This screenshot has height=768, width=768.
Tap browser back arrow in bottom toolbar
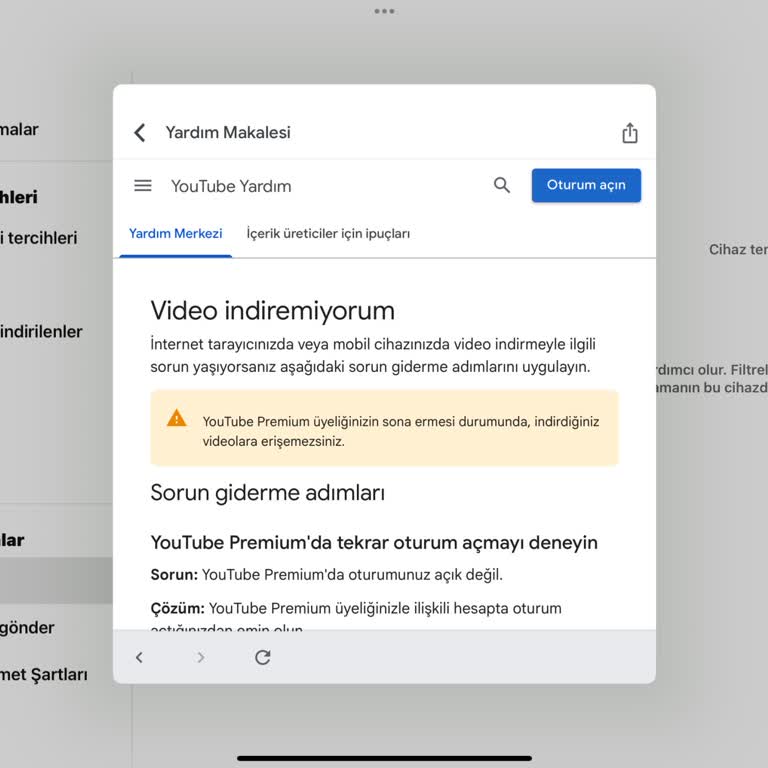(139, 657)
